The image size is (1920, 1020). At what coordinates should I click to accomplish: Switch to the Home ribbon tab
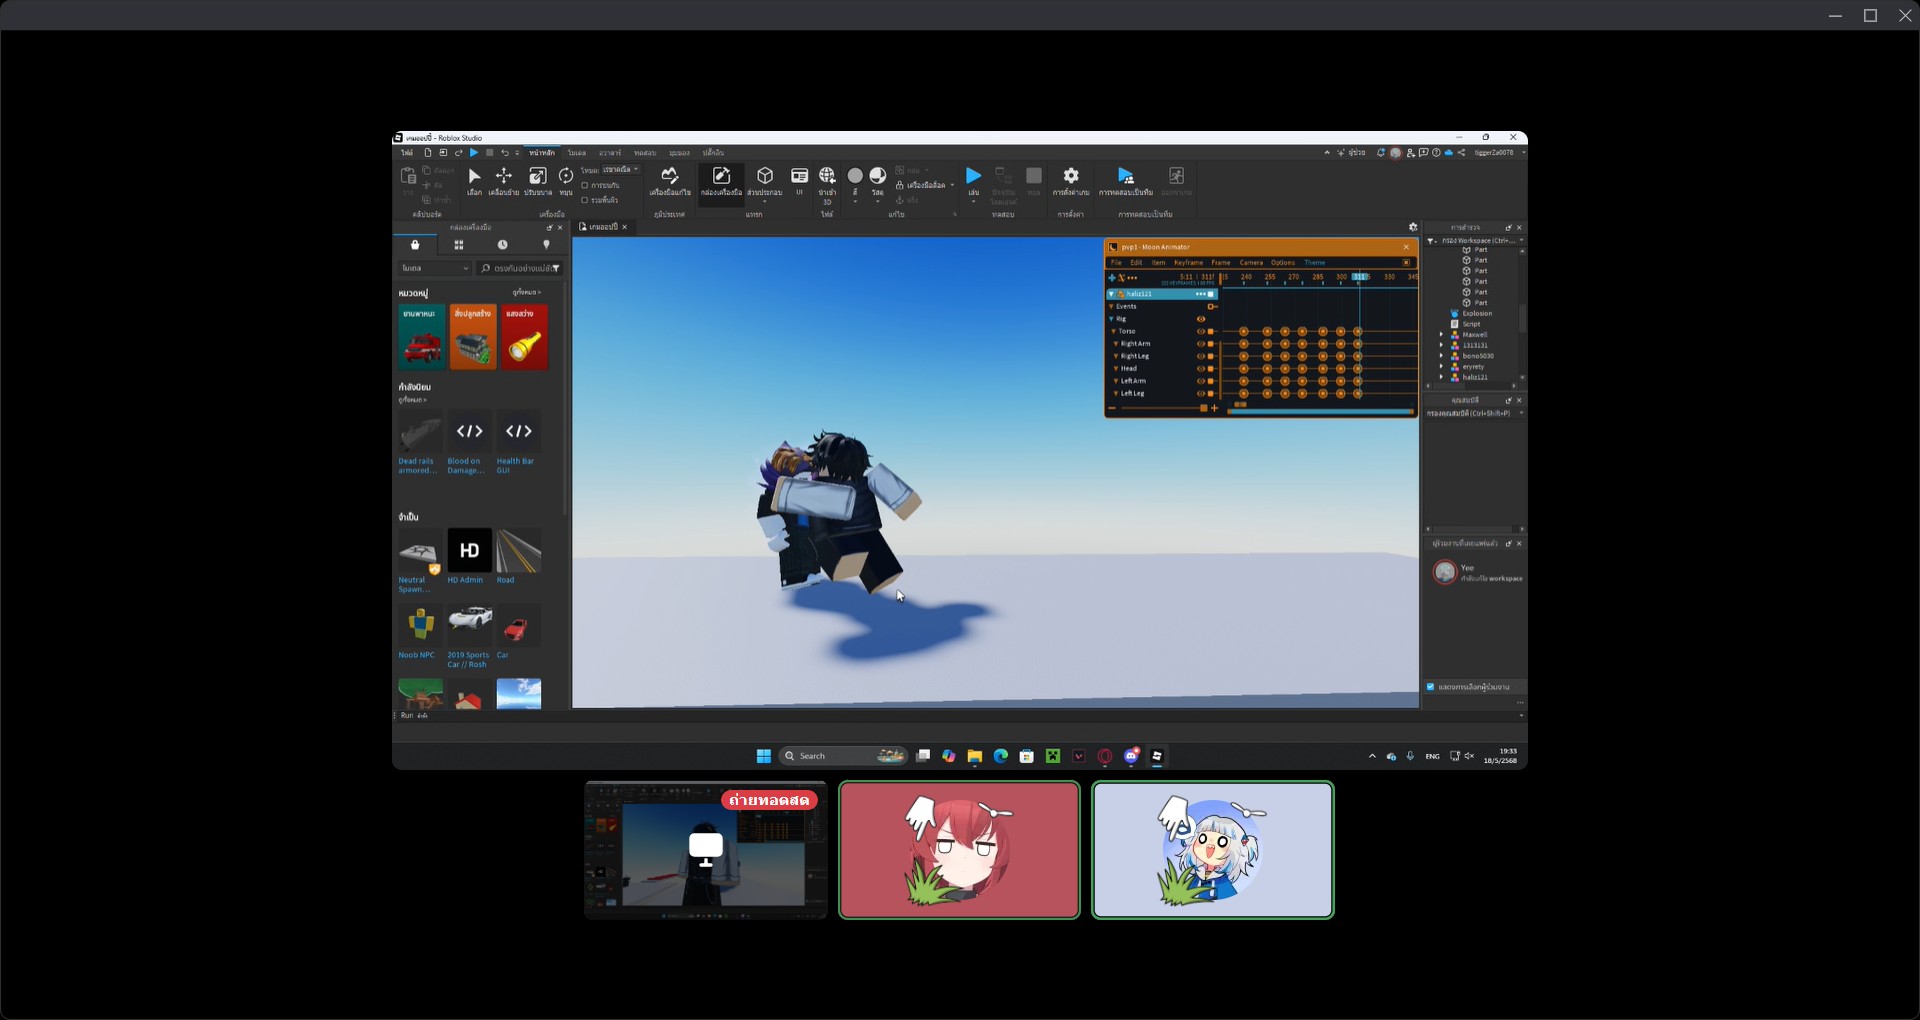click(542, 153)
